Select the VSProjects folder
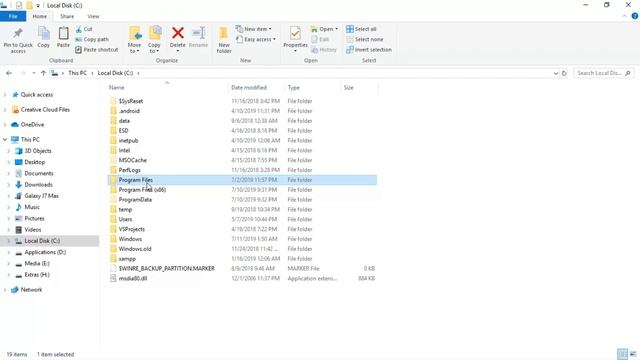This screenshot has width=640, height=360. tap(242, 229)
